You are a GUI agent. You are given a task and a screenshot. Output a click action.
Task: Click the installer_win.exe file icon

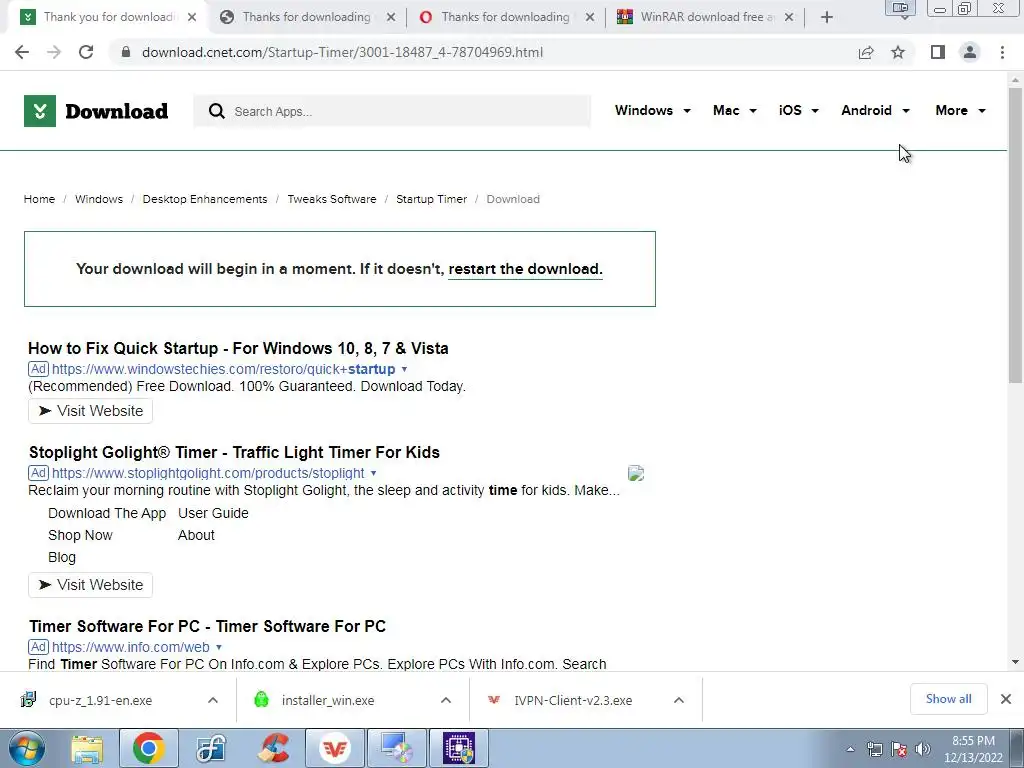point(261,699)
